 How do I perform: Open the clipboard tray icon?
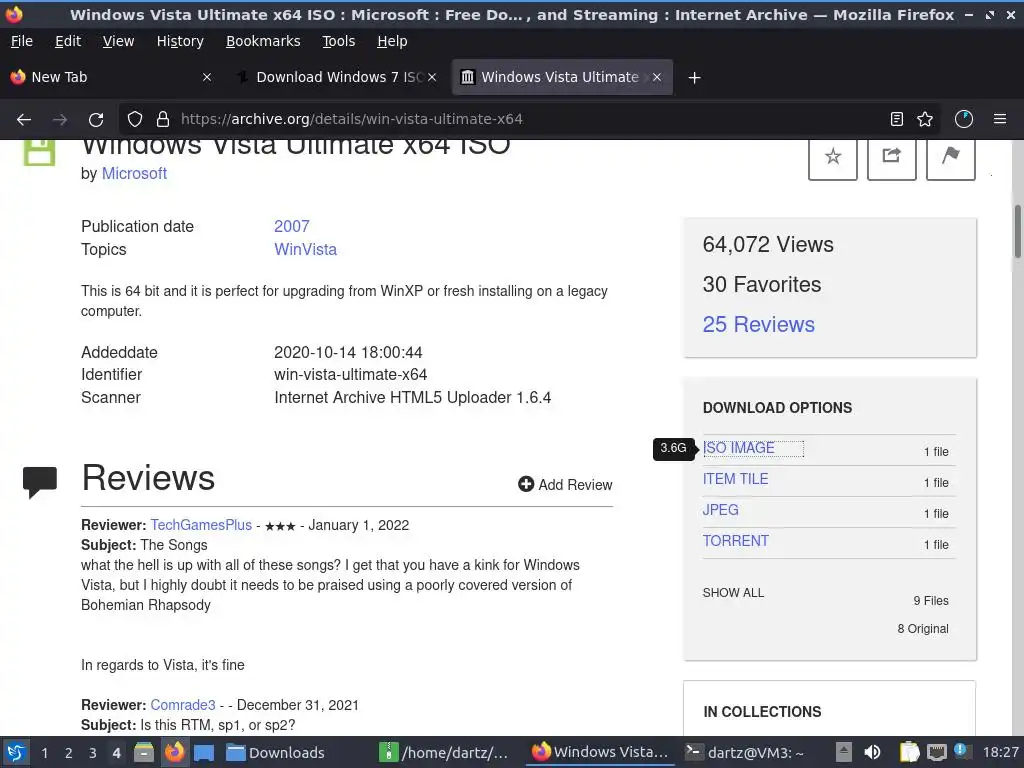909,752
